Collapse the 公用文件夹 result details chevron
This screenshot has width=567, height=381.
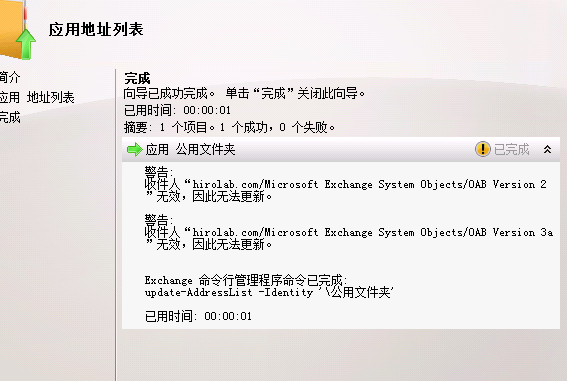(x=547, y=149)
